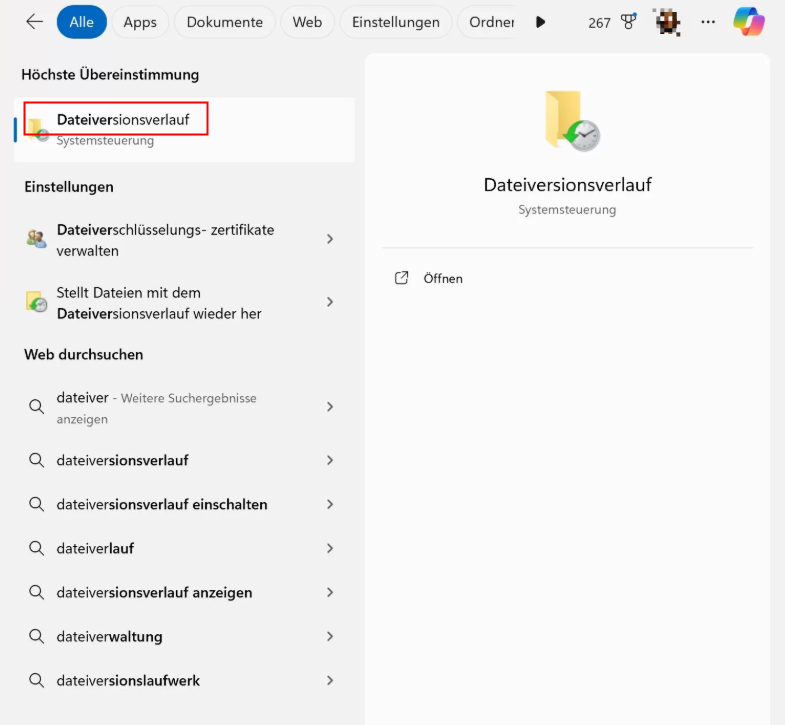
Task: Select the Einstellungen filter tab
Action: point(395,22)
